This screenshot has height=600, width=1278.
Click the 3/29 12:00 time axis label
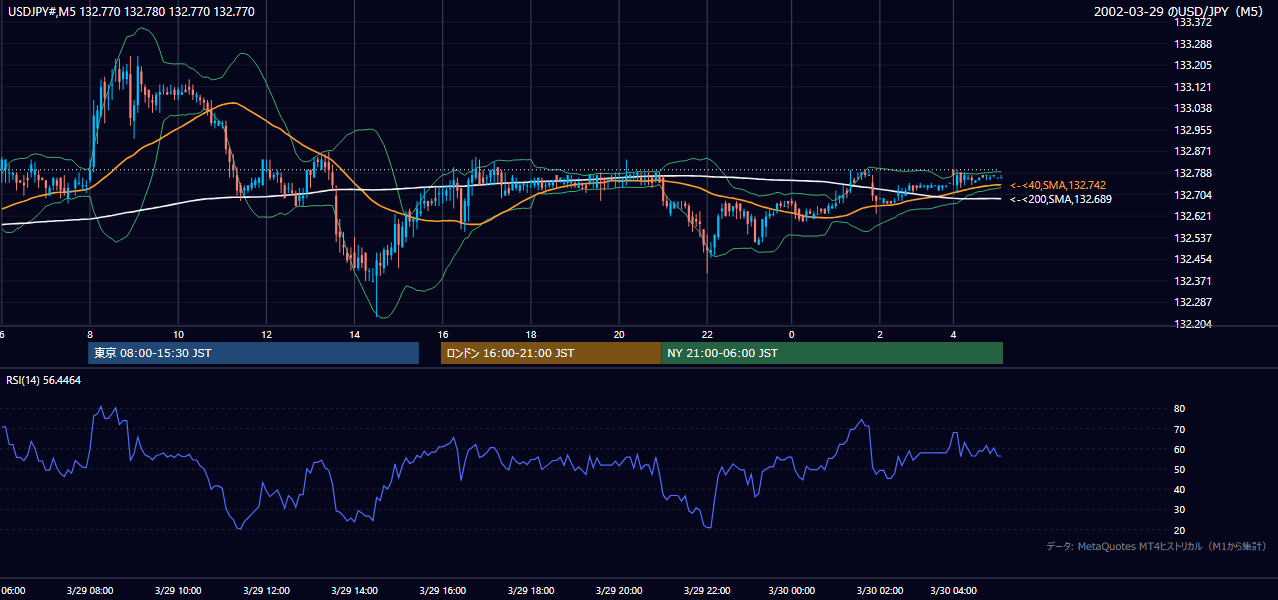[x=266, y=591]
